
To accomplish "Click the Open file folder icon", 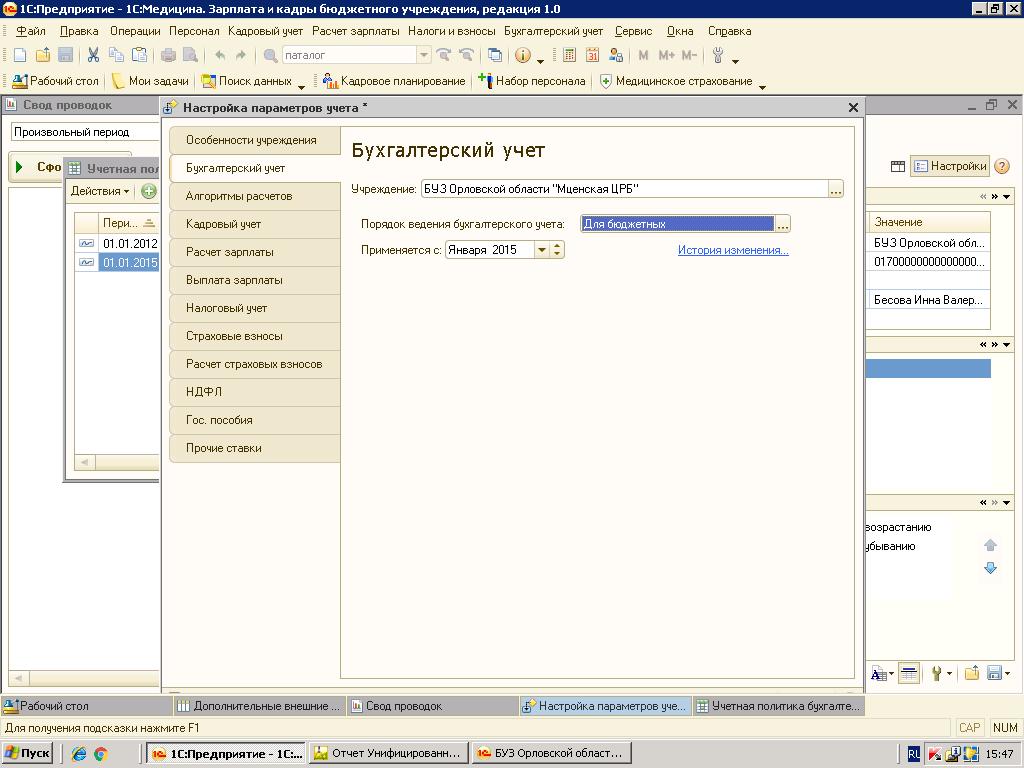I will coord(43,56).
